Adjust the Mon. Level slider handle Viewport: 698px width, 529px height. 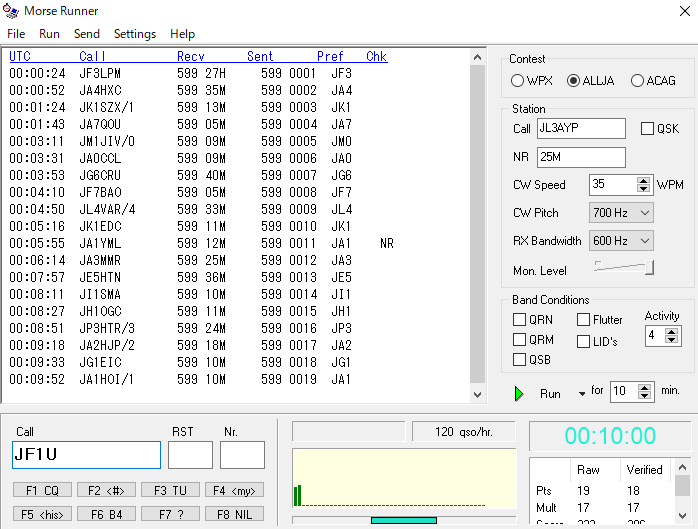(x=649, y=268)
